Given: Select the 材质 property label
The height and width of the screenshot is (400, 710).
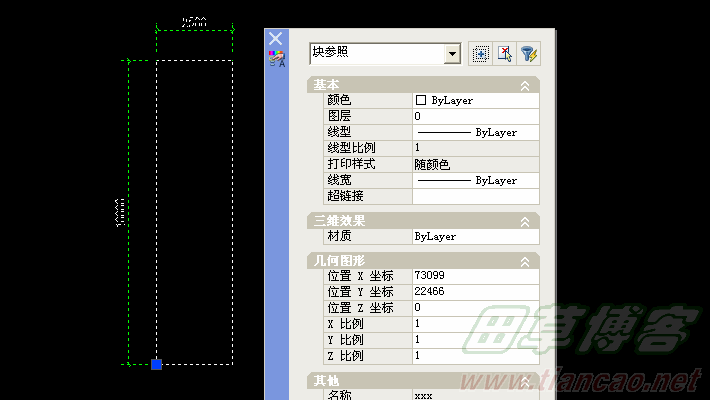Looking at the screenshot, I should (339, 236).
